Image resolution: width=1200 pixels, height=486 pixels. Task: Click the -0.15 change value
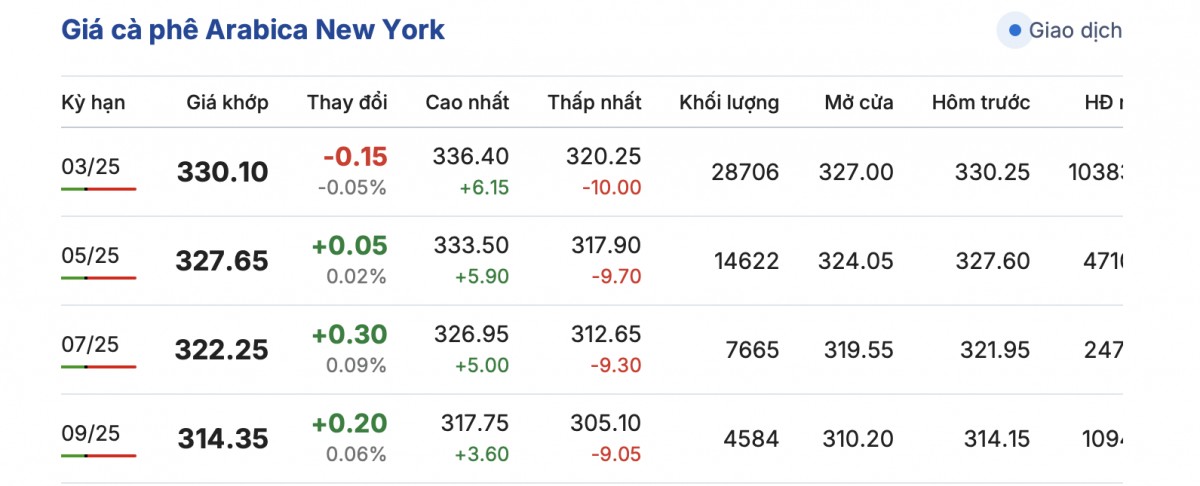click(x=355, y=157)
